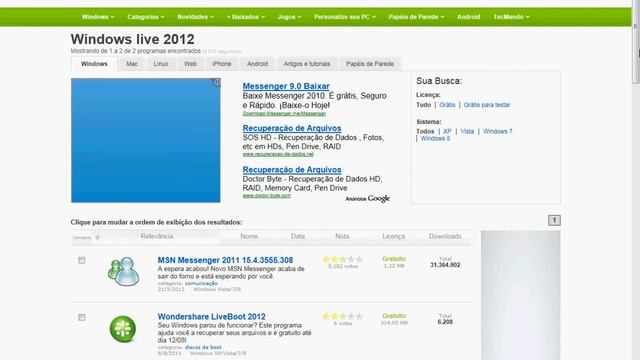Open Papéis de Parede navbar dropdown
640x360 pixels.
click(x=416, y=17)
